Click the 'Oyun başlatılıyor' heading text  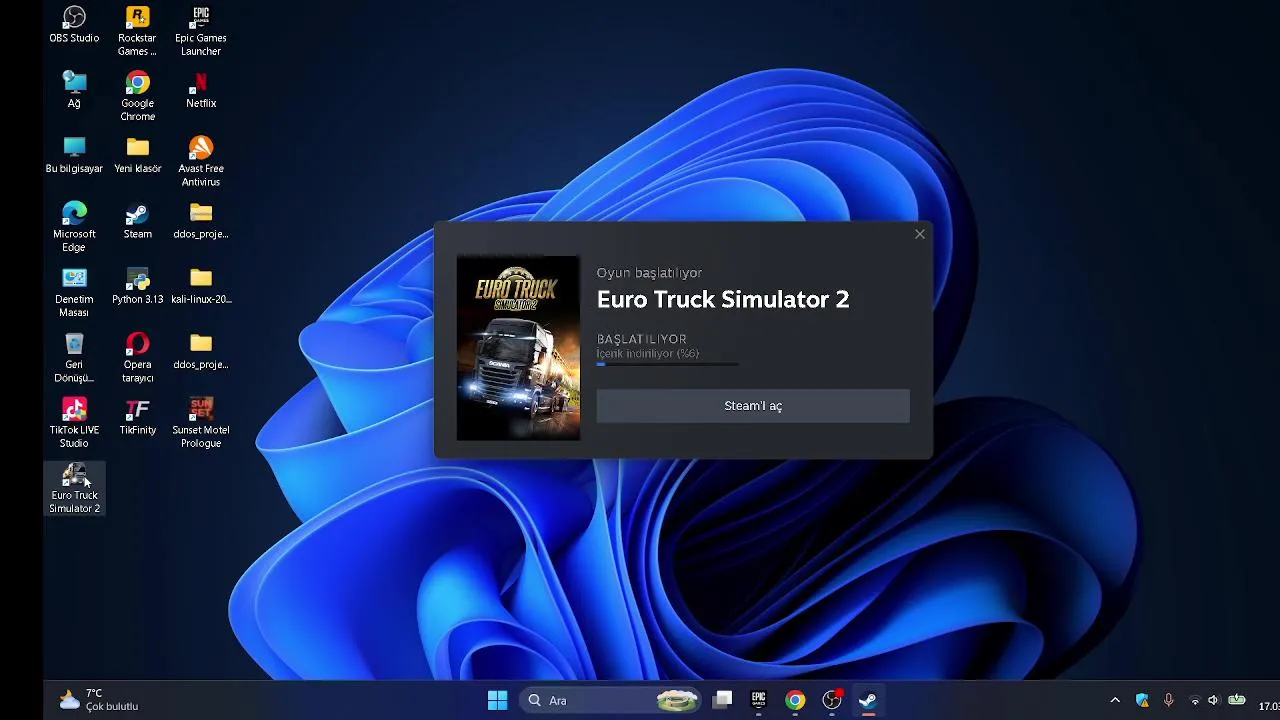tap(649, 272)
